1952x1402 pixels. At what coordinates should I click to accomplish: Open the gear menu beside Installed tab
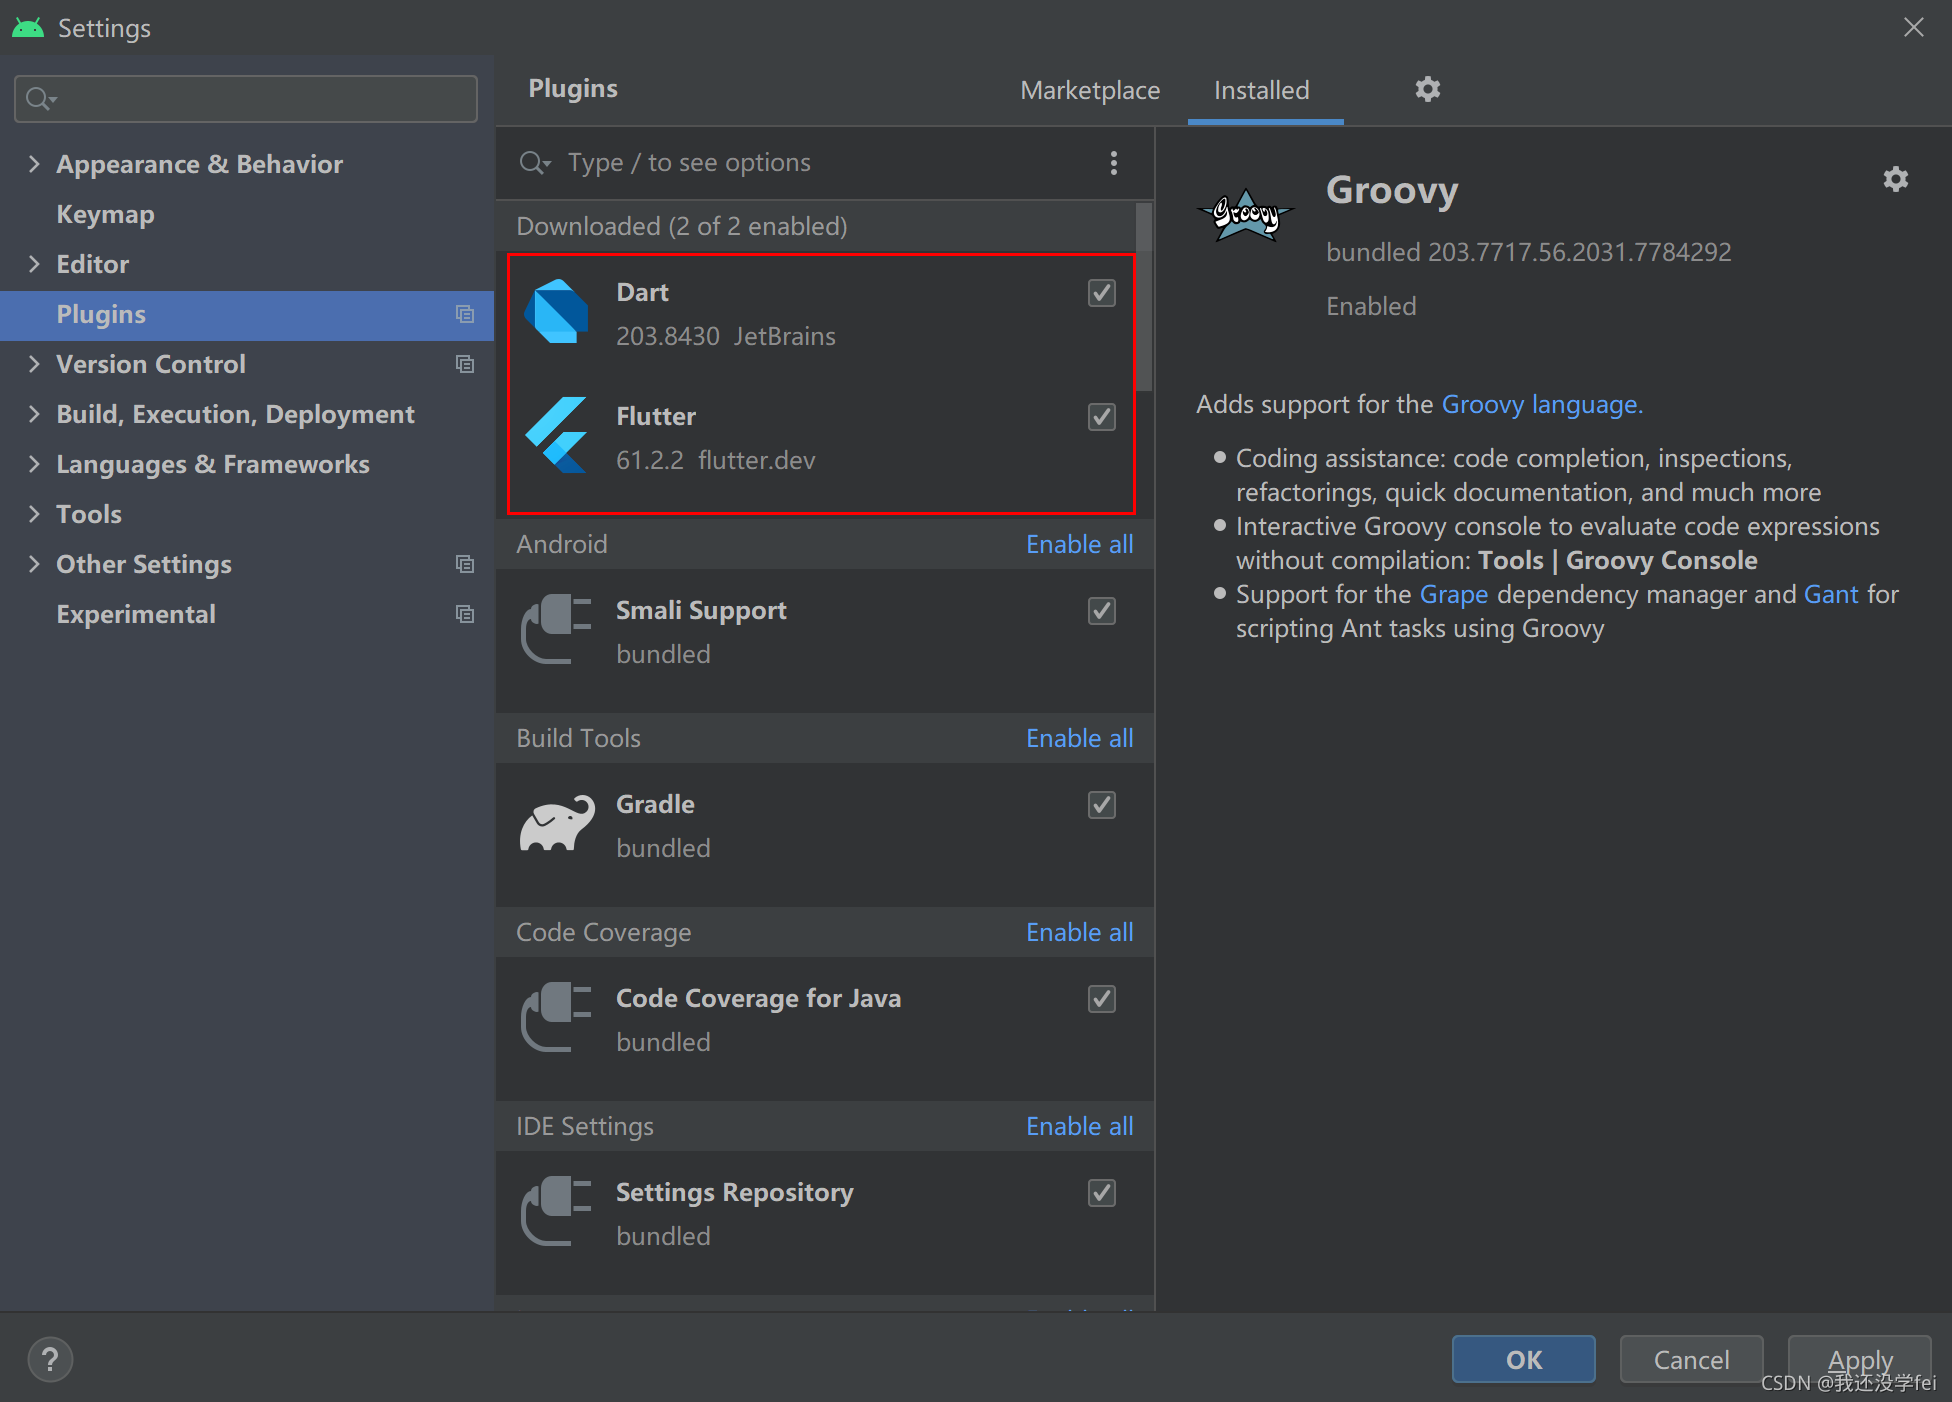click(1427, 90)
